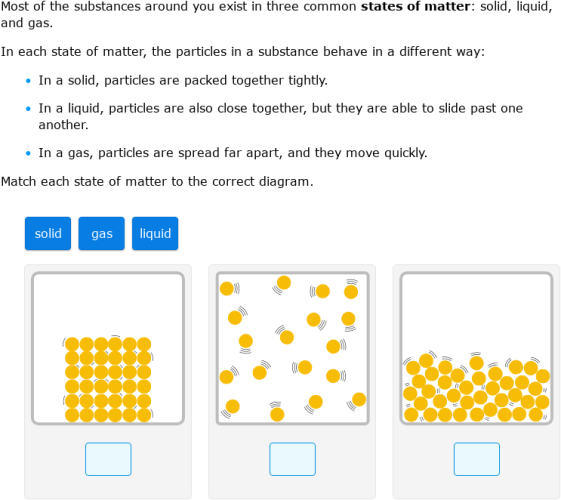This screenshot has width=561, height=500.
Task: Click sentence starting "In each state of matter"
Action: tap(243, 52)
